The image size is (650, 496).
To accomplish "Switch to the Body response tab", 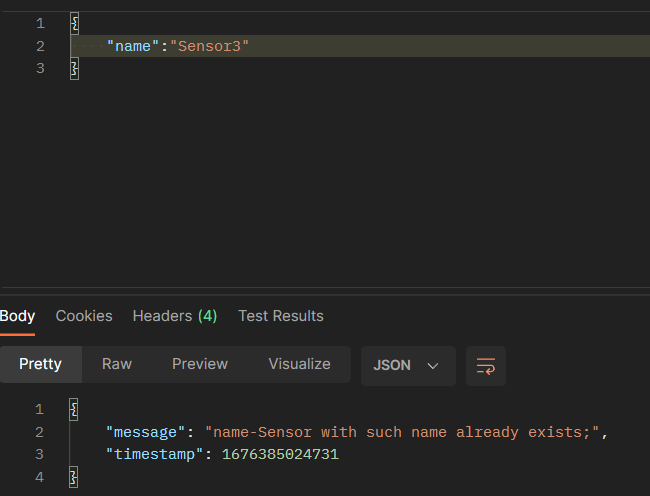I will click(x=17, y=316).
